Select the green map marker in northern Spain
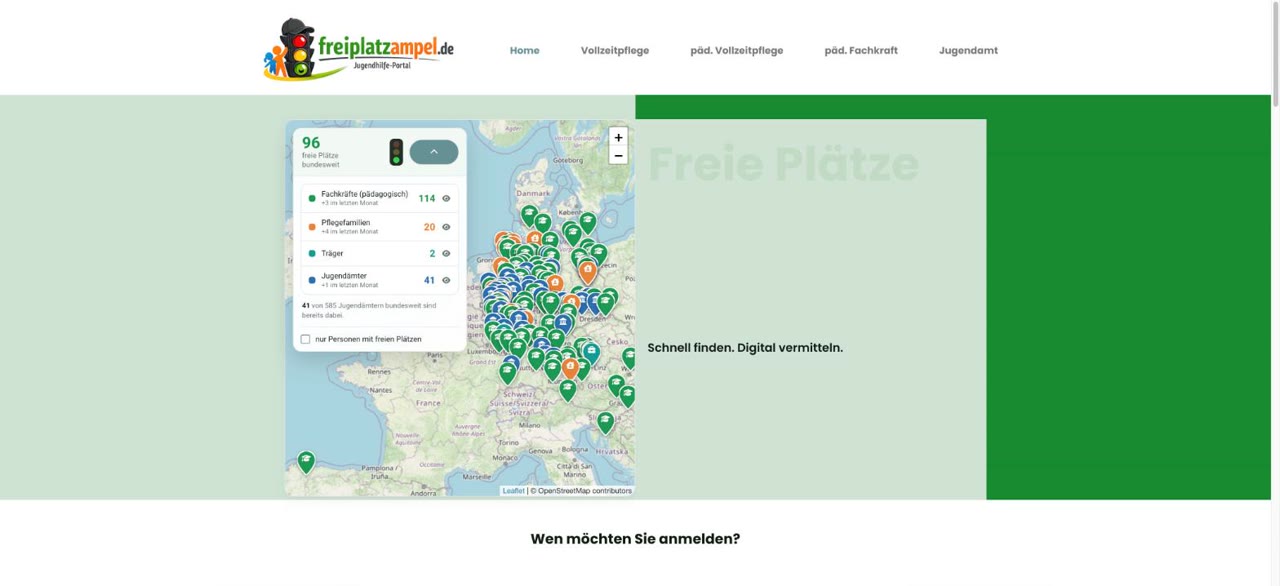 click(306, 462)
